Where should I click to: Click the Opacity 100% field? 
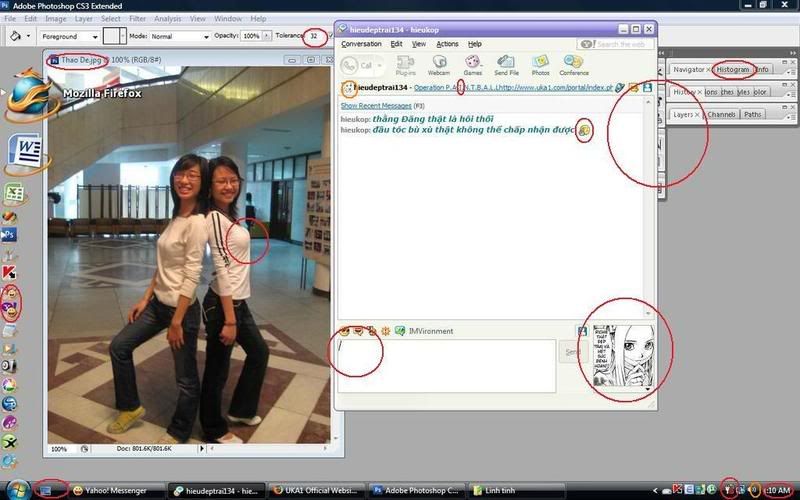tap(251, 36)
